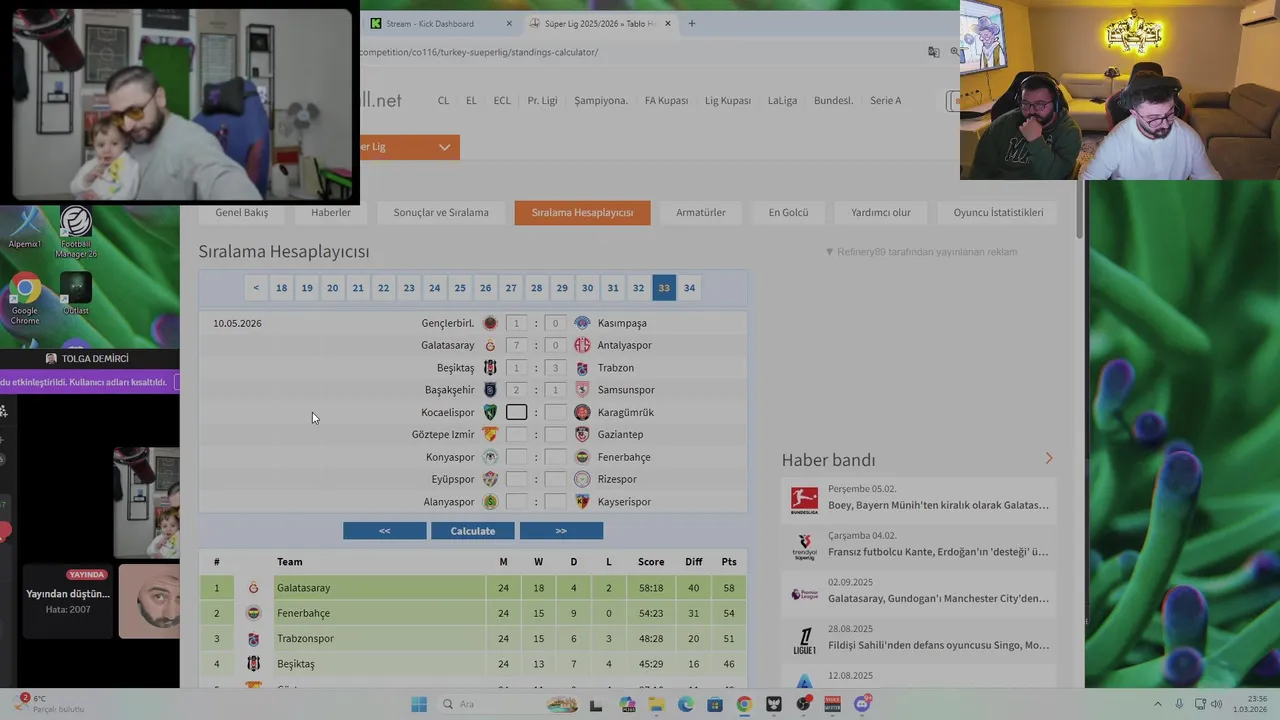Image resolution: width=1280 pixels, height=720 pixels.
Task: Go to previous round with << button
Action: tap(385, 531)
